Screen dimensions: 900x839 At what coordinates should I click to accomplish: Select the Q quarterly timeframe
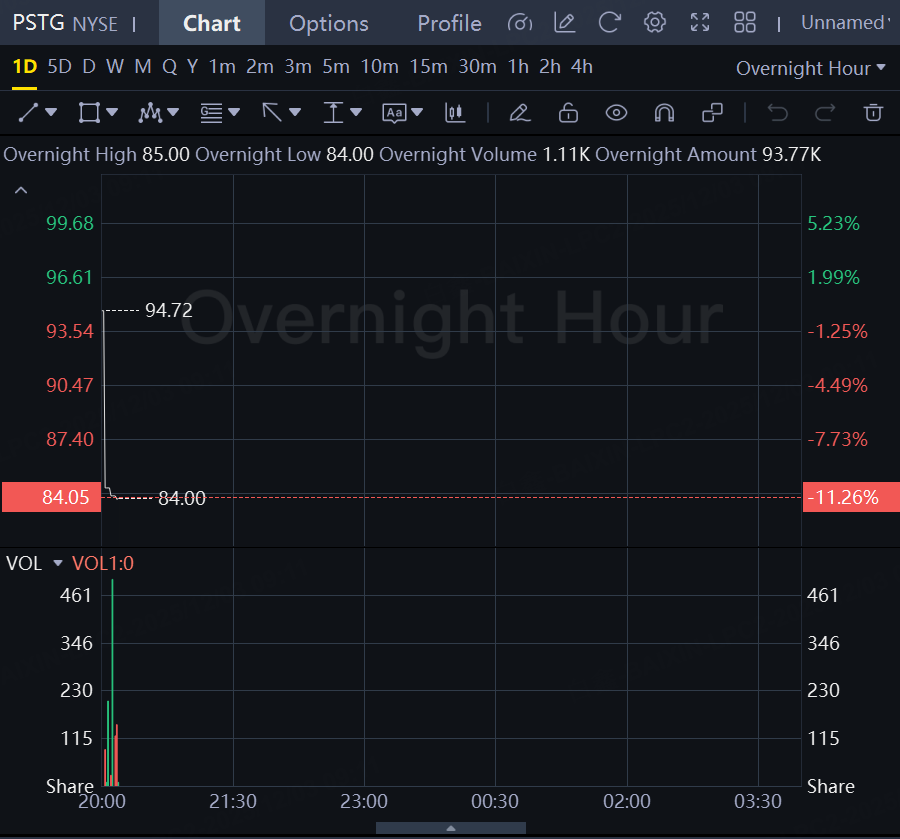click(x=169, y=67)
